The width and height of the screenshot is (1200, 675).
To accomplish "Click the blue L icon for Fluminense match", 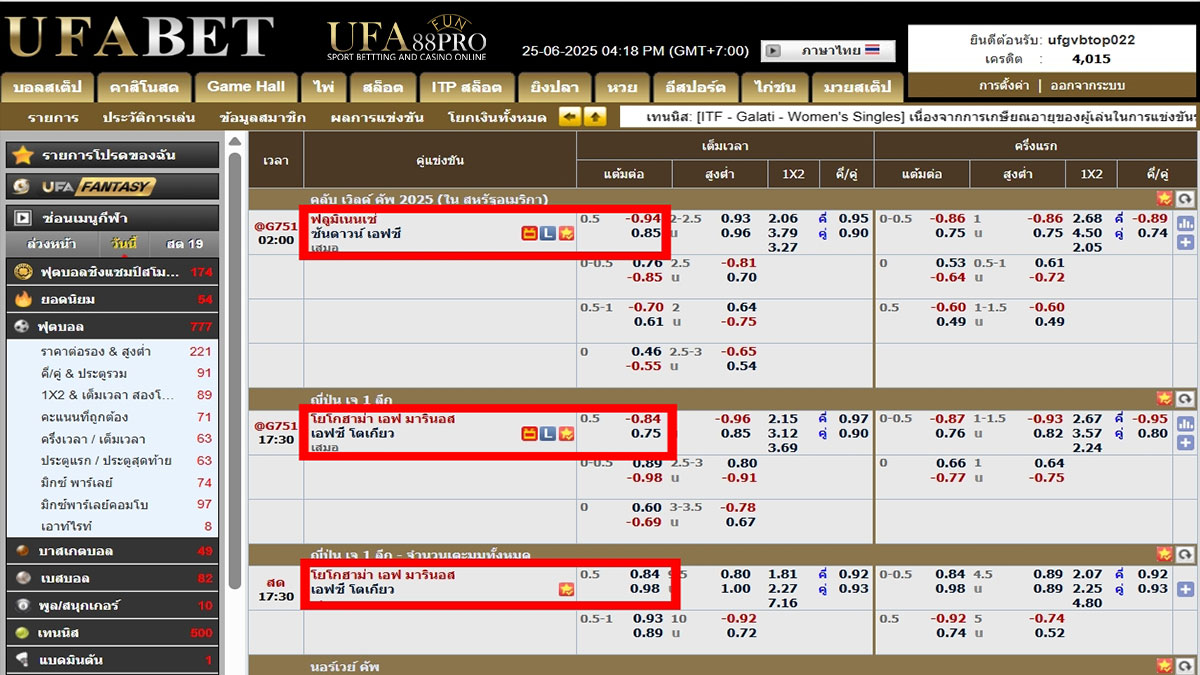I will tap(547, 234).
